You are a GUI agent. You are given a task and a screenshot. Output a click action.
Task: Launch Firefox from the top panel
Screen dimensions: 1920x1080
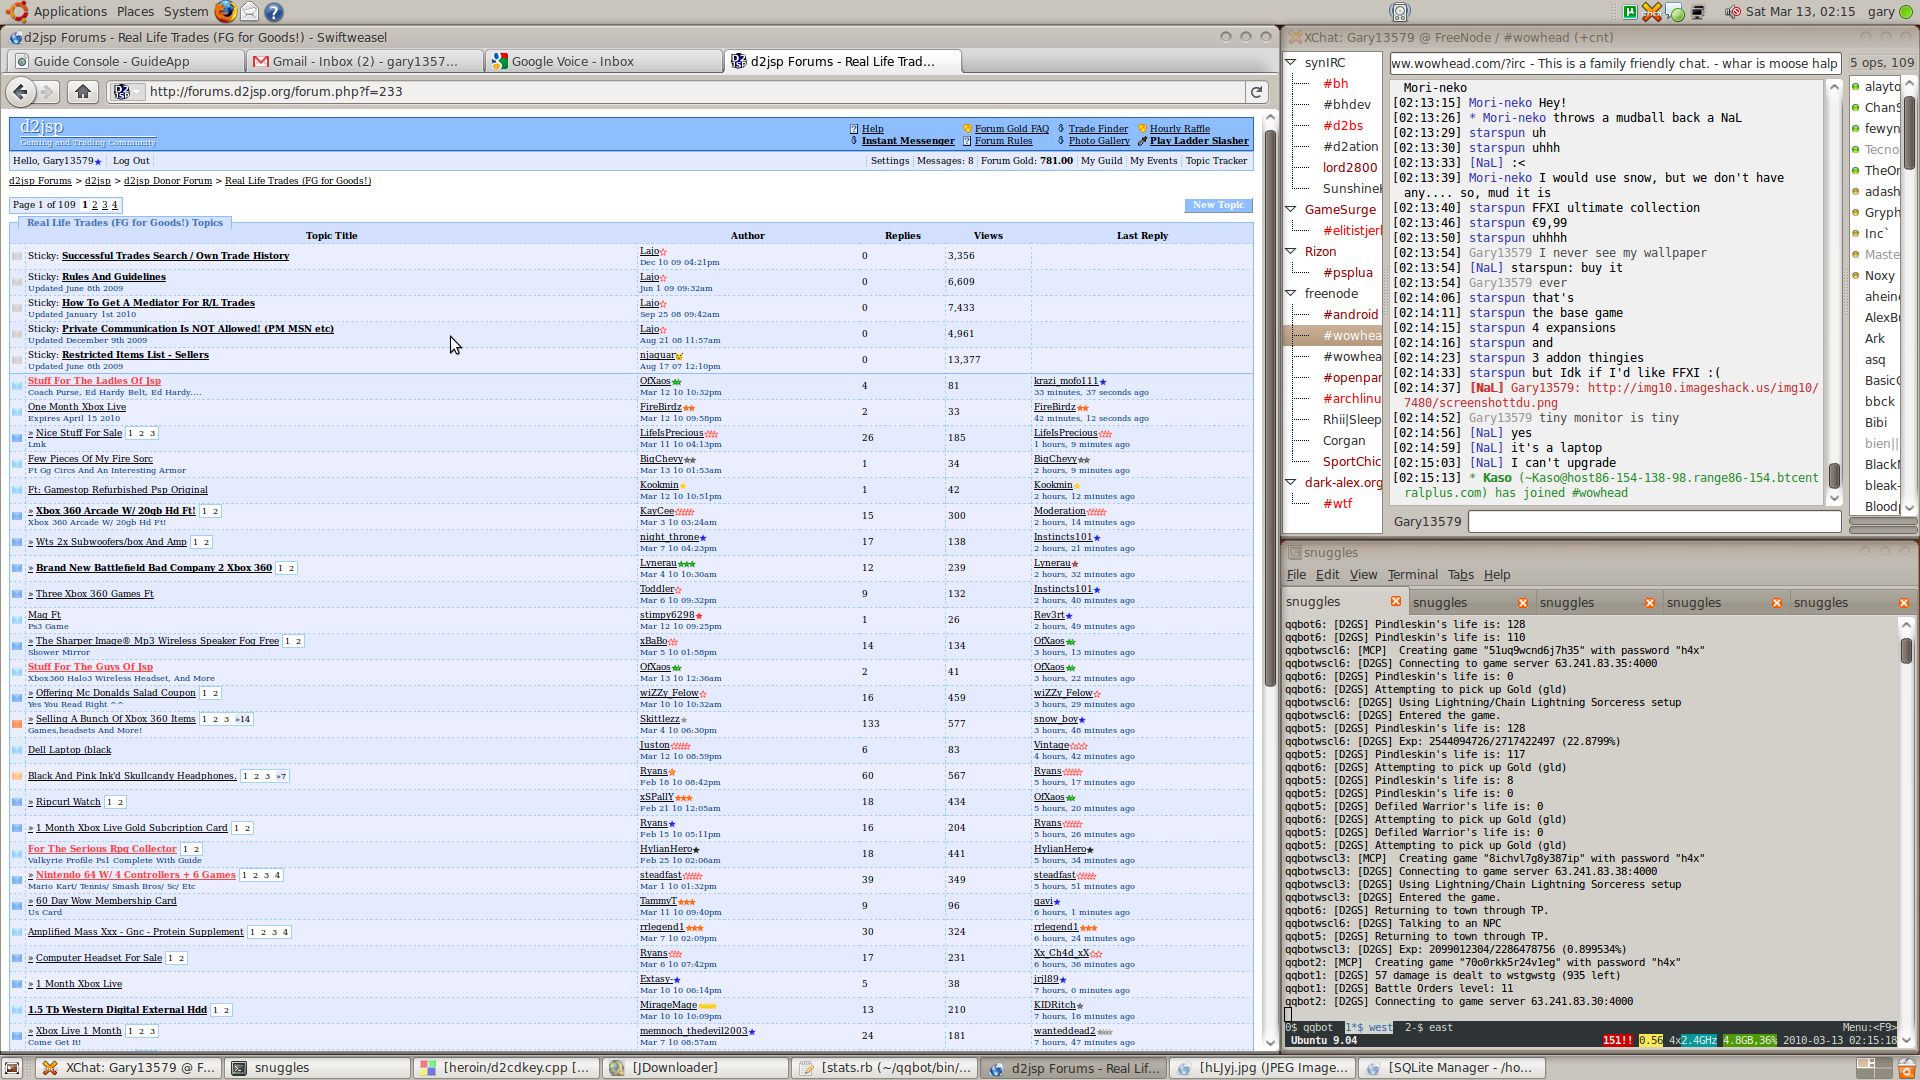[226, 12]
